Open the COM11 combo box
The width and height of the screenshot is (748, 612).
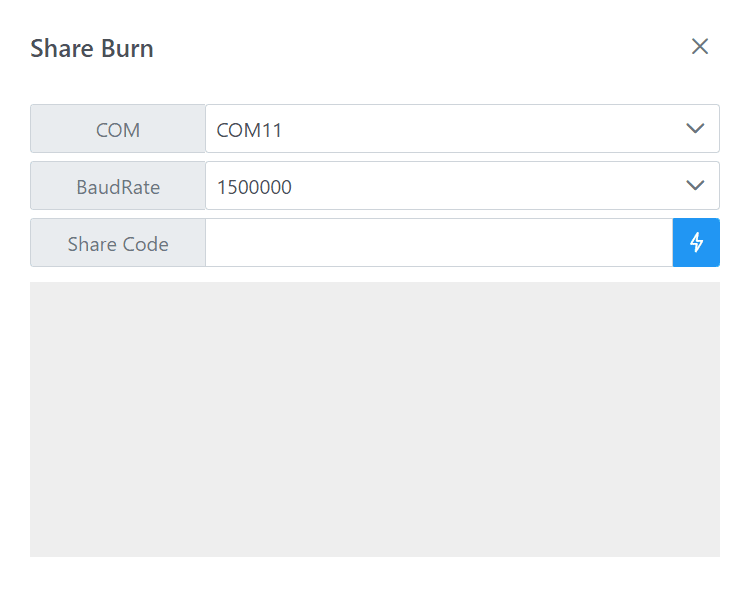click(x=462, y=129)
